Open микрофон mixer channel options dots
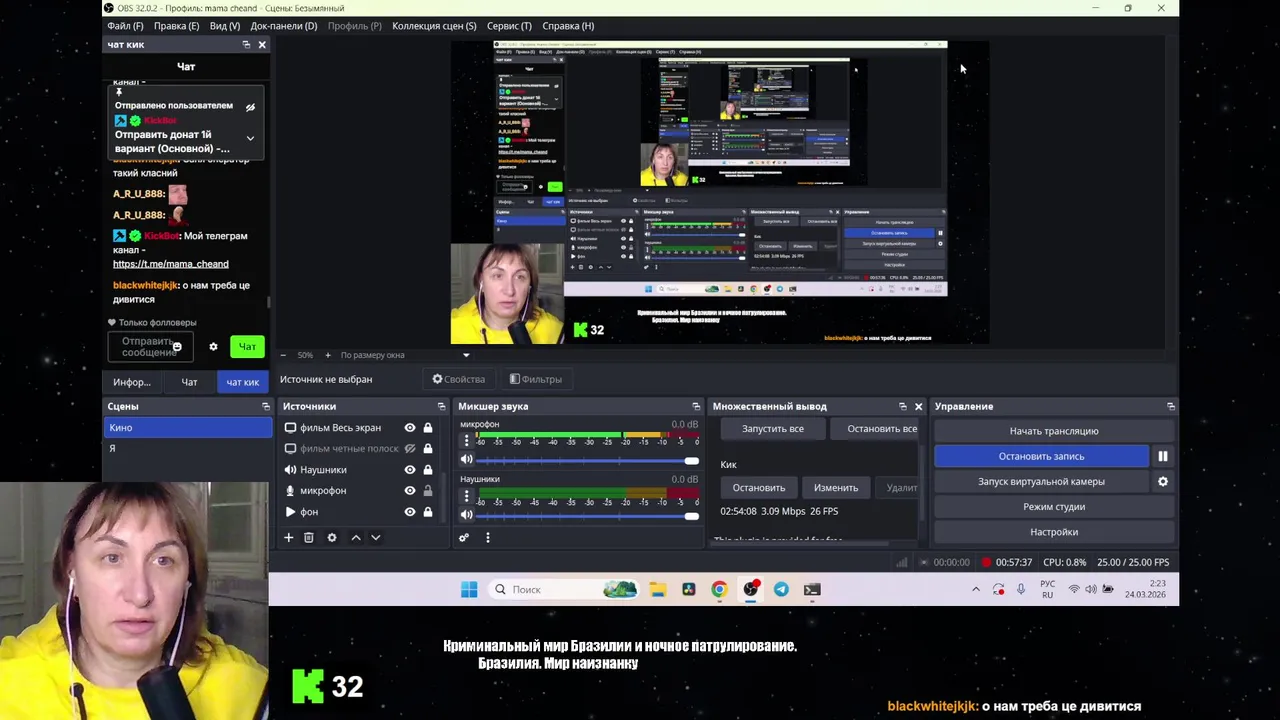This screenshot has width=1280, height=720. coord(466,441)
